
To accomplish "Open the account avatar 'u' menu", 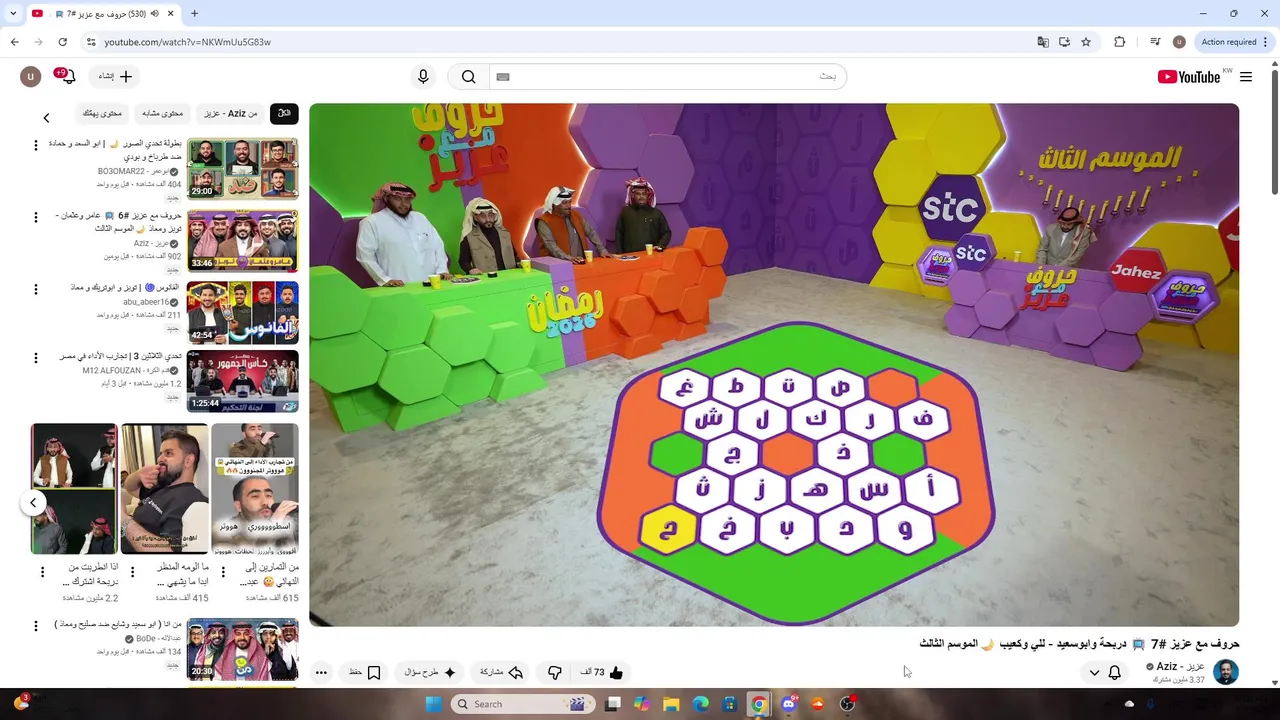I will tap(30, 77).
